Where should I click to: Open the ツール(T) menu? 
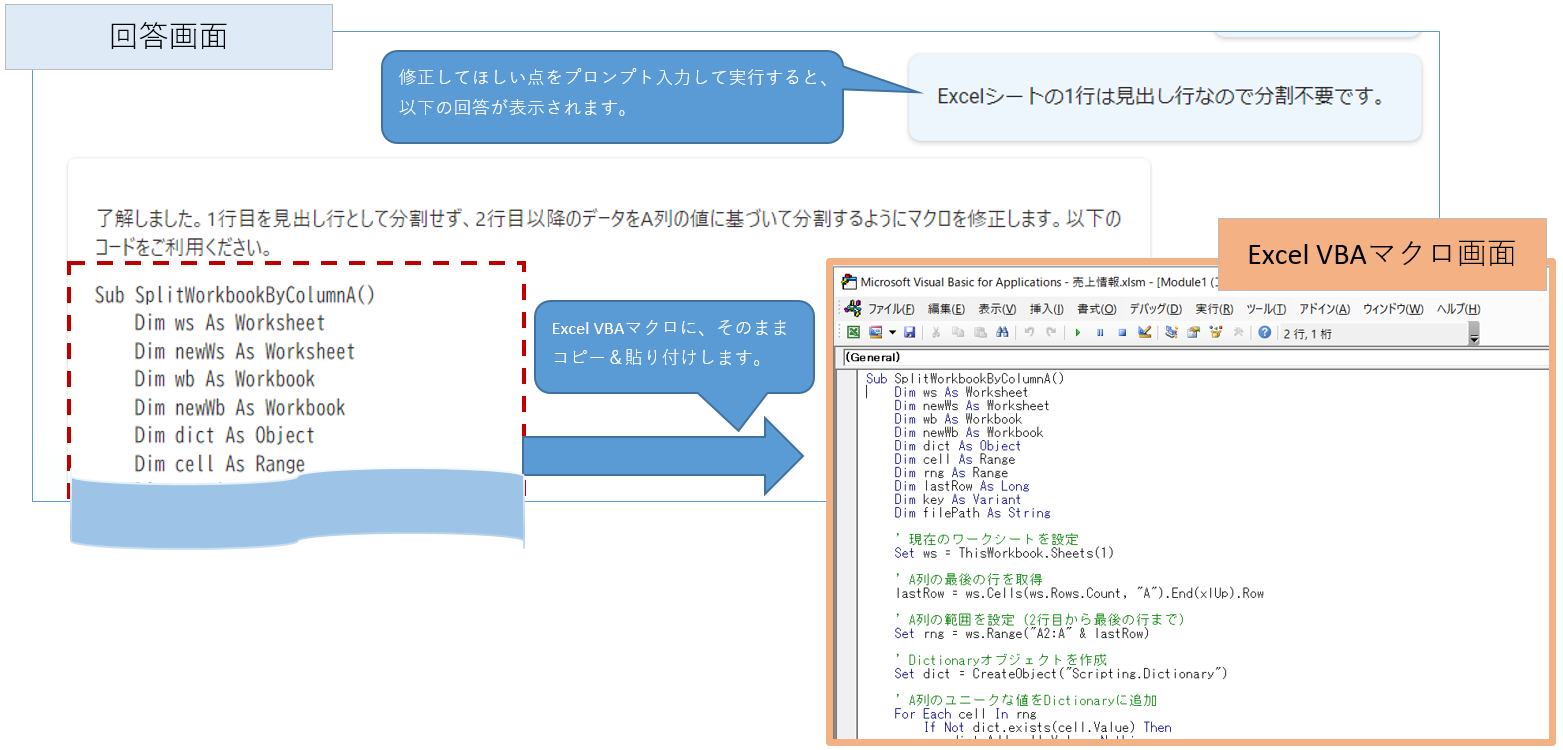(1266, 309)
